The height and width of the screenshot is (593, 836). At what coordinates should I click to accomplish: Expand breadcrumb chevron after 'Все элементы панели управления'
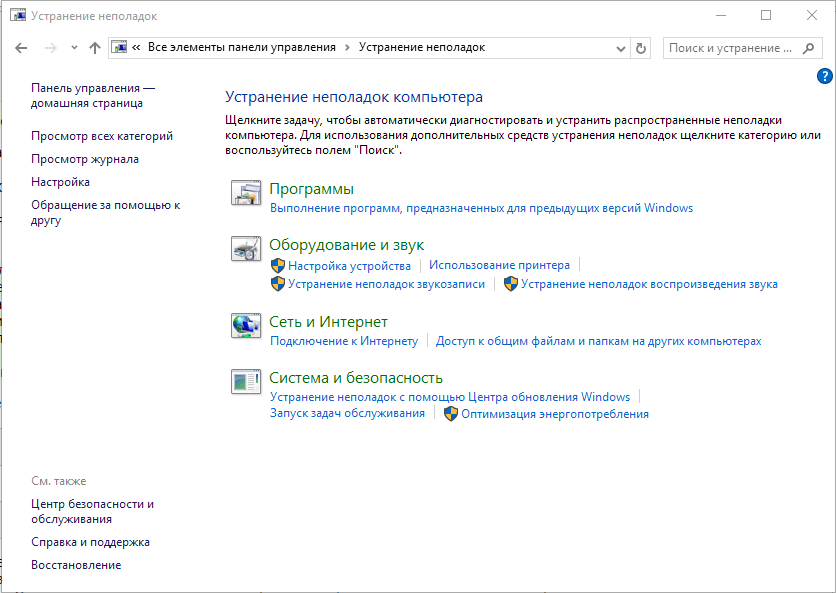347,47
